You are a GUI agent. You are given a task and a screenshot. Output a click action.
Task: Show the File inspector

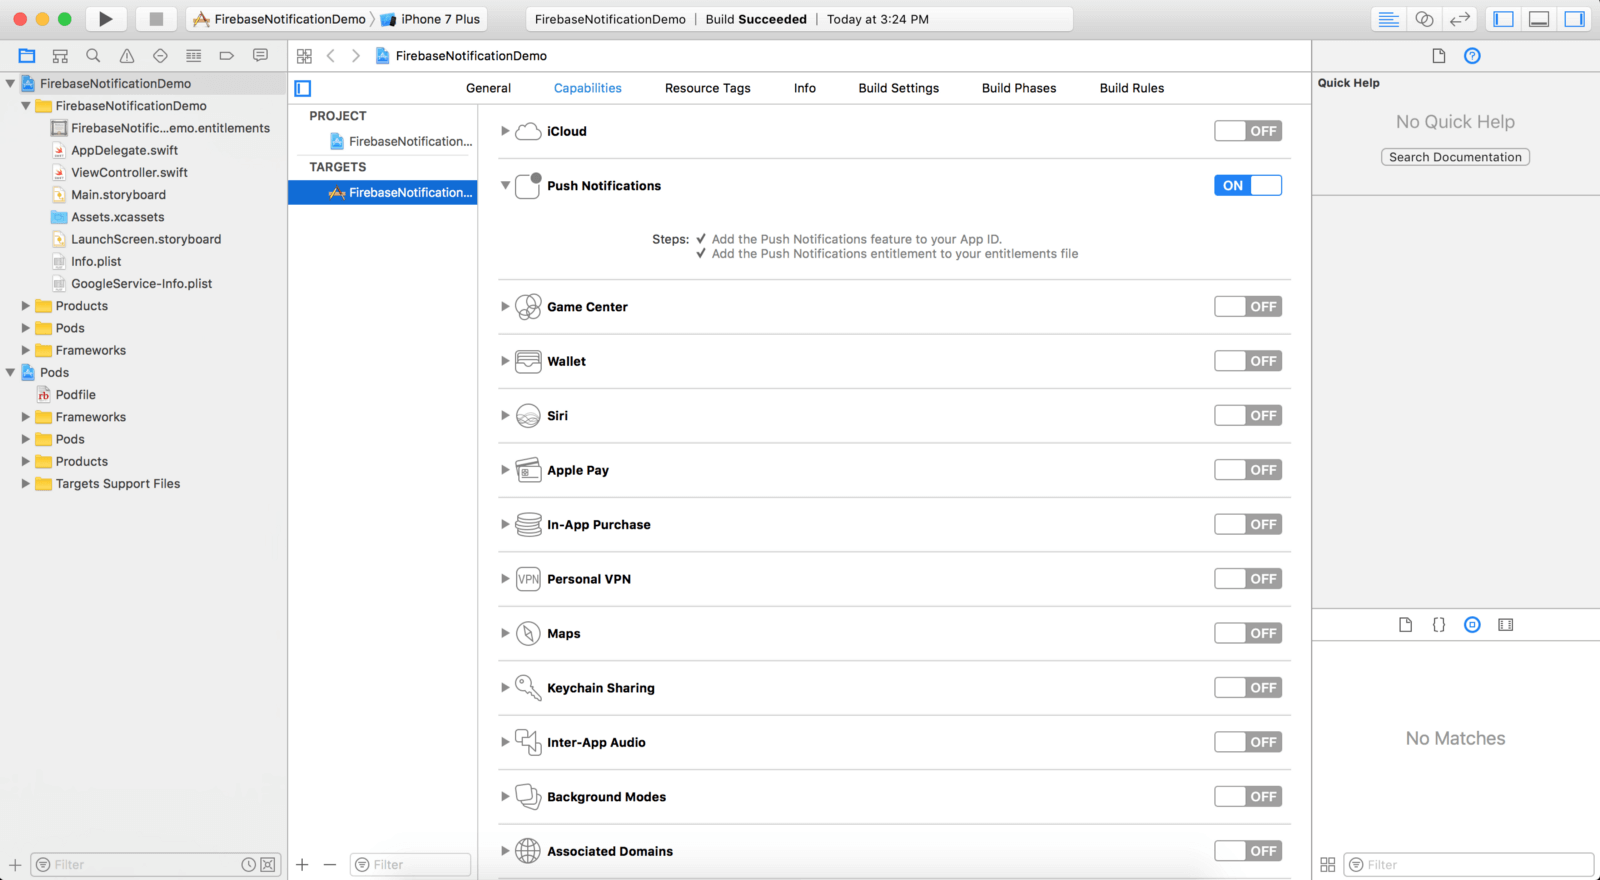coord(1439,56)
